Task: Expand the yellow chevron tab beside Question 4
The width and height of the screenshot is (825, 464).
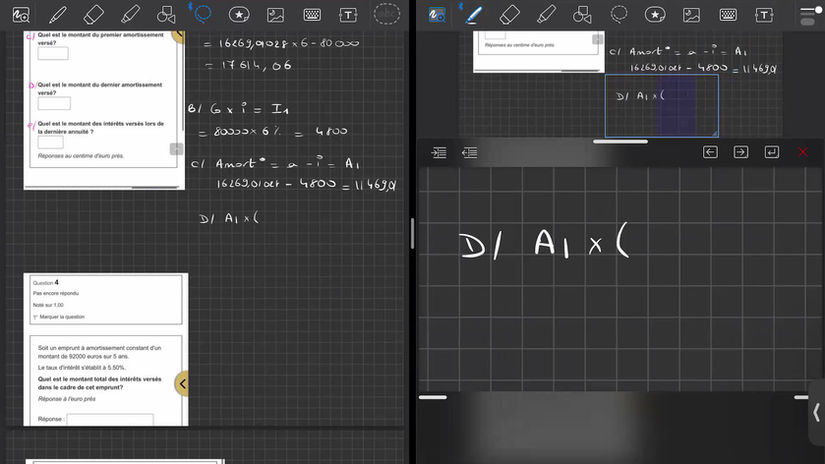Action: tap(182, 384)
